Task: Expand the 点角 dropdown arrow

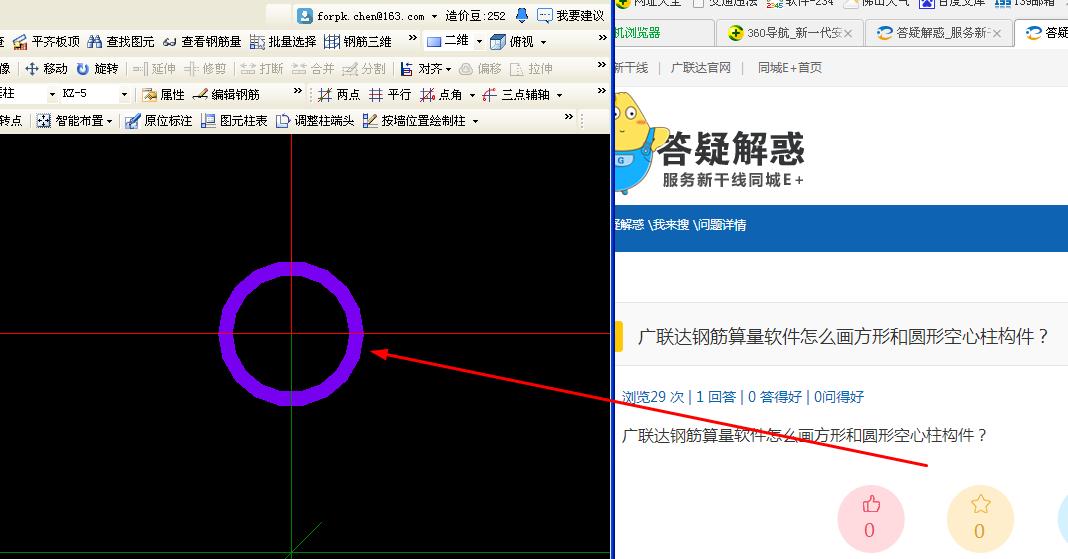Action: (472, 95)
